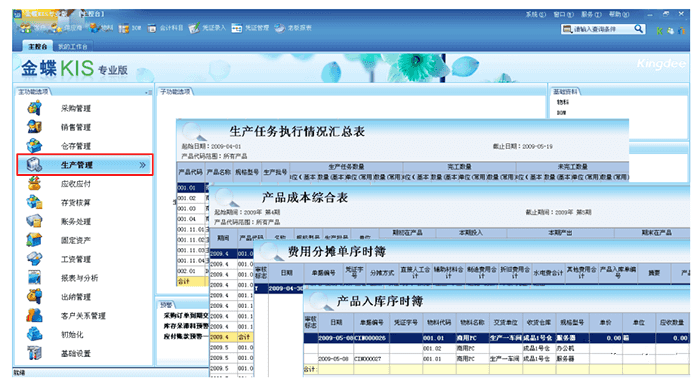The height and width of the screenshot is (384, 700).
Task: Switch to the 我的工作台 tab
Action: 73,46
